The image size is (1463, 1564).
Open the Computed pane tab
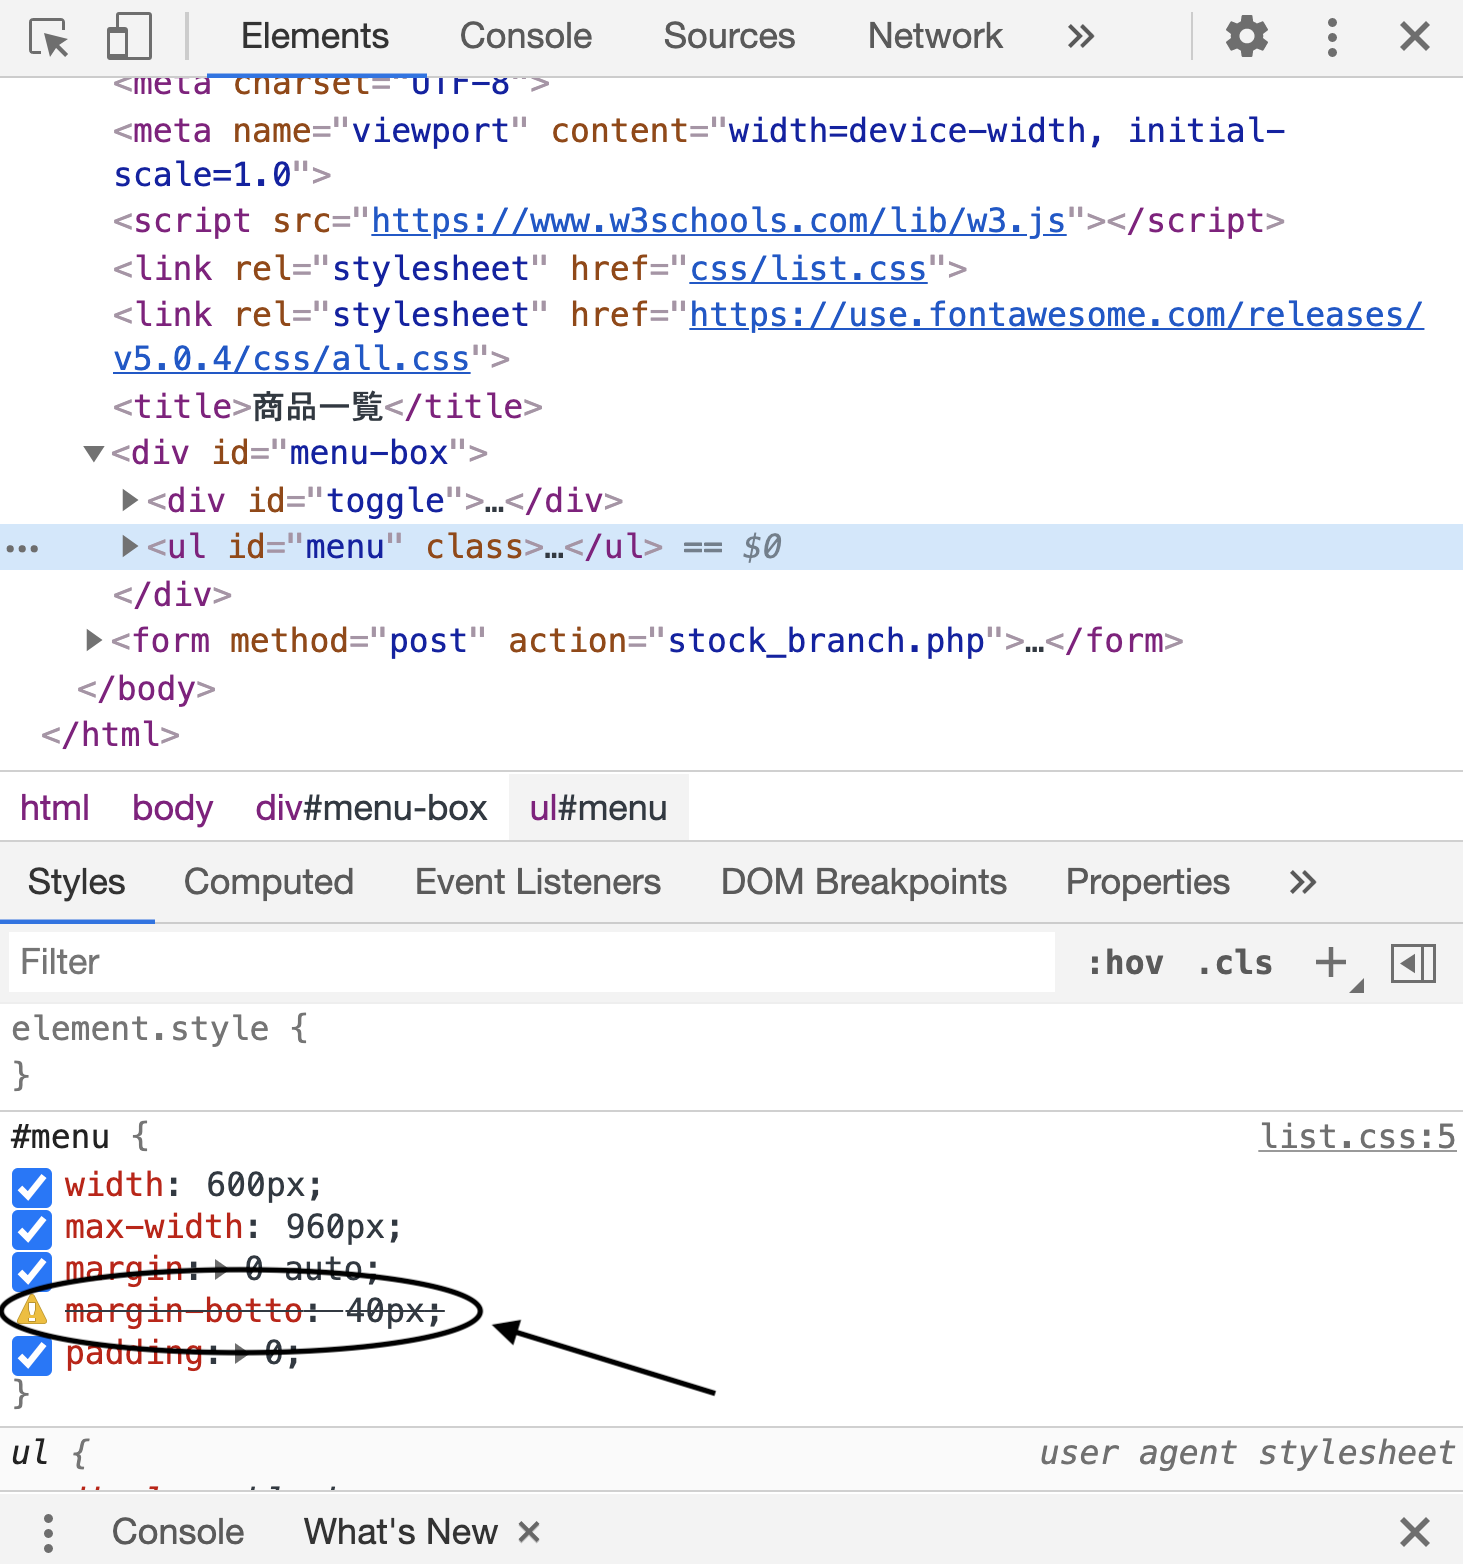(269, 882)
